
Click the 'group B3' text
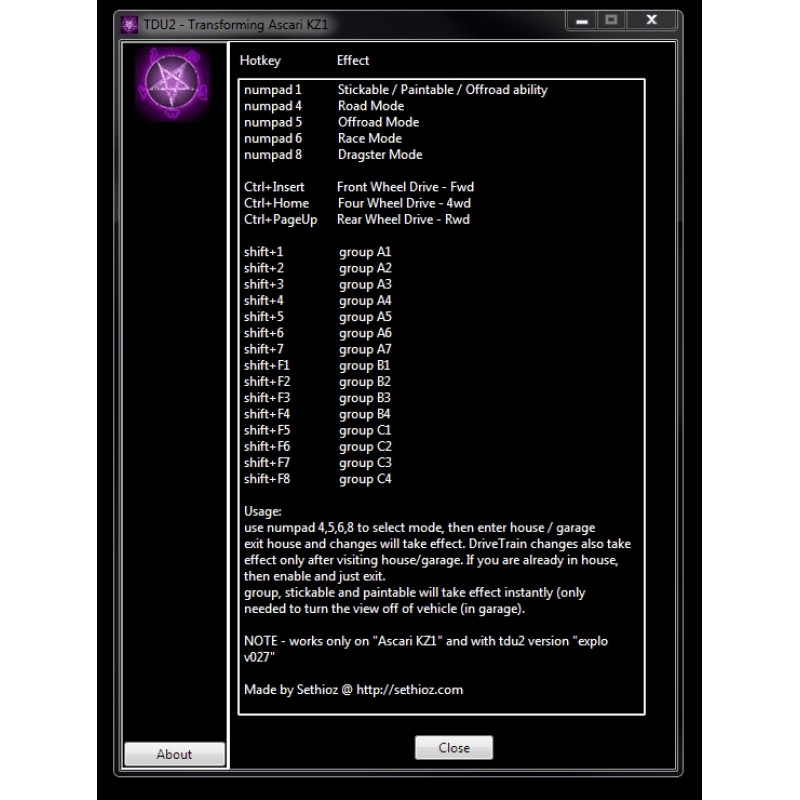click(x=364, y=398)
